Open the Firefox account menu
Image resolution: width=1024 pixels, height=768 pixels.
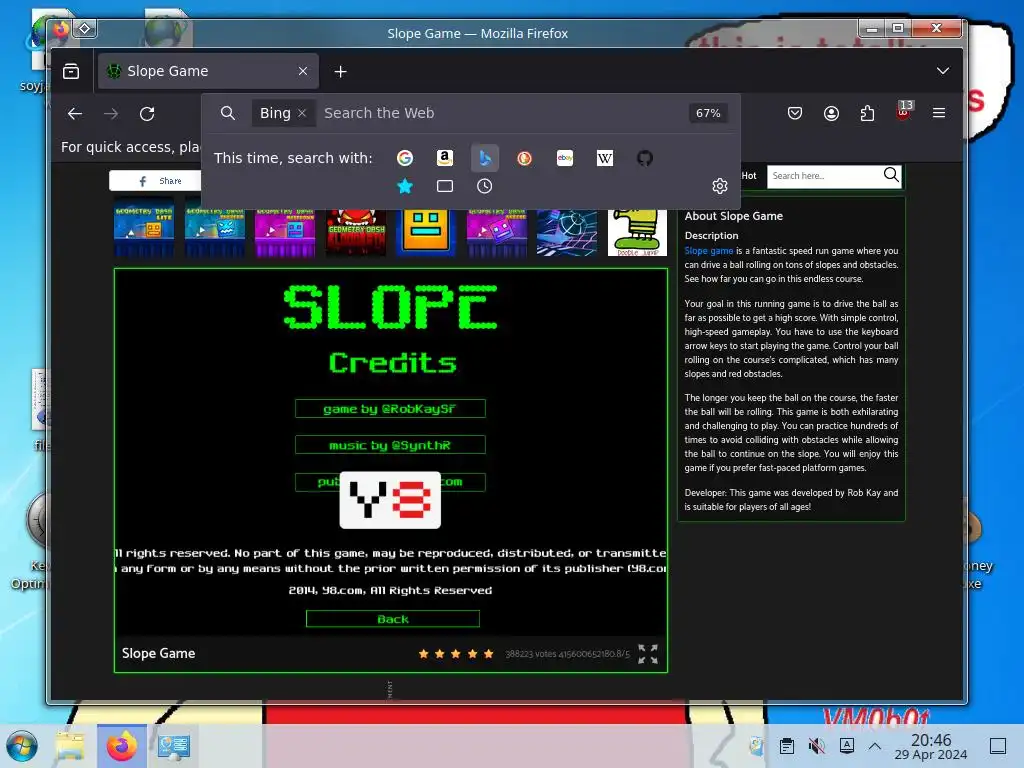point(831,114)
